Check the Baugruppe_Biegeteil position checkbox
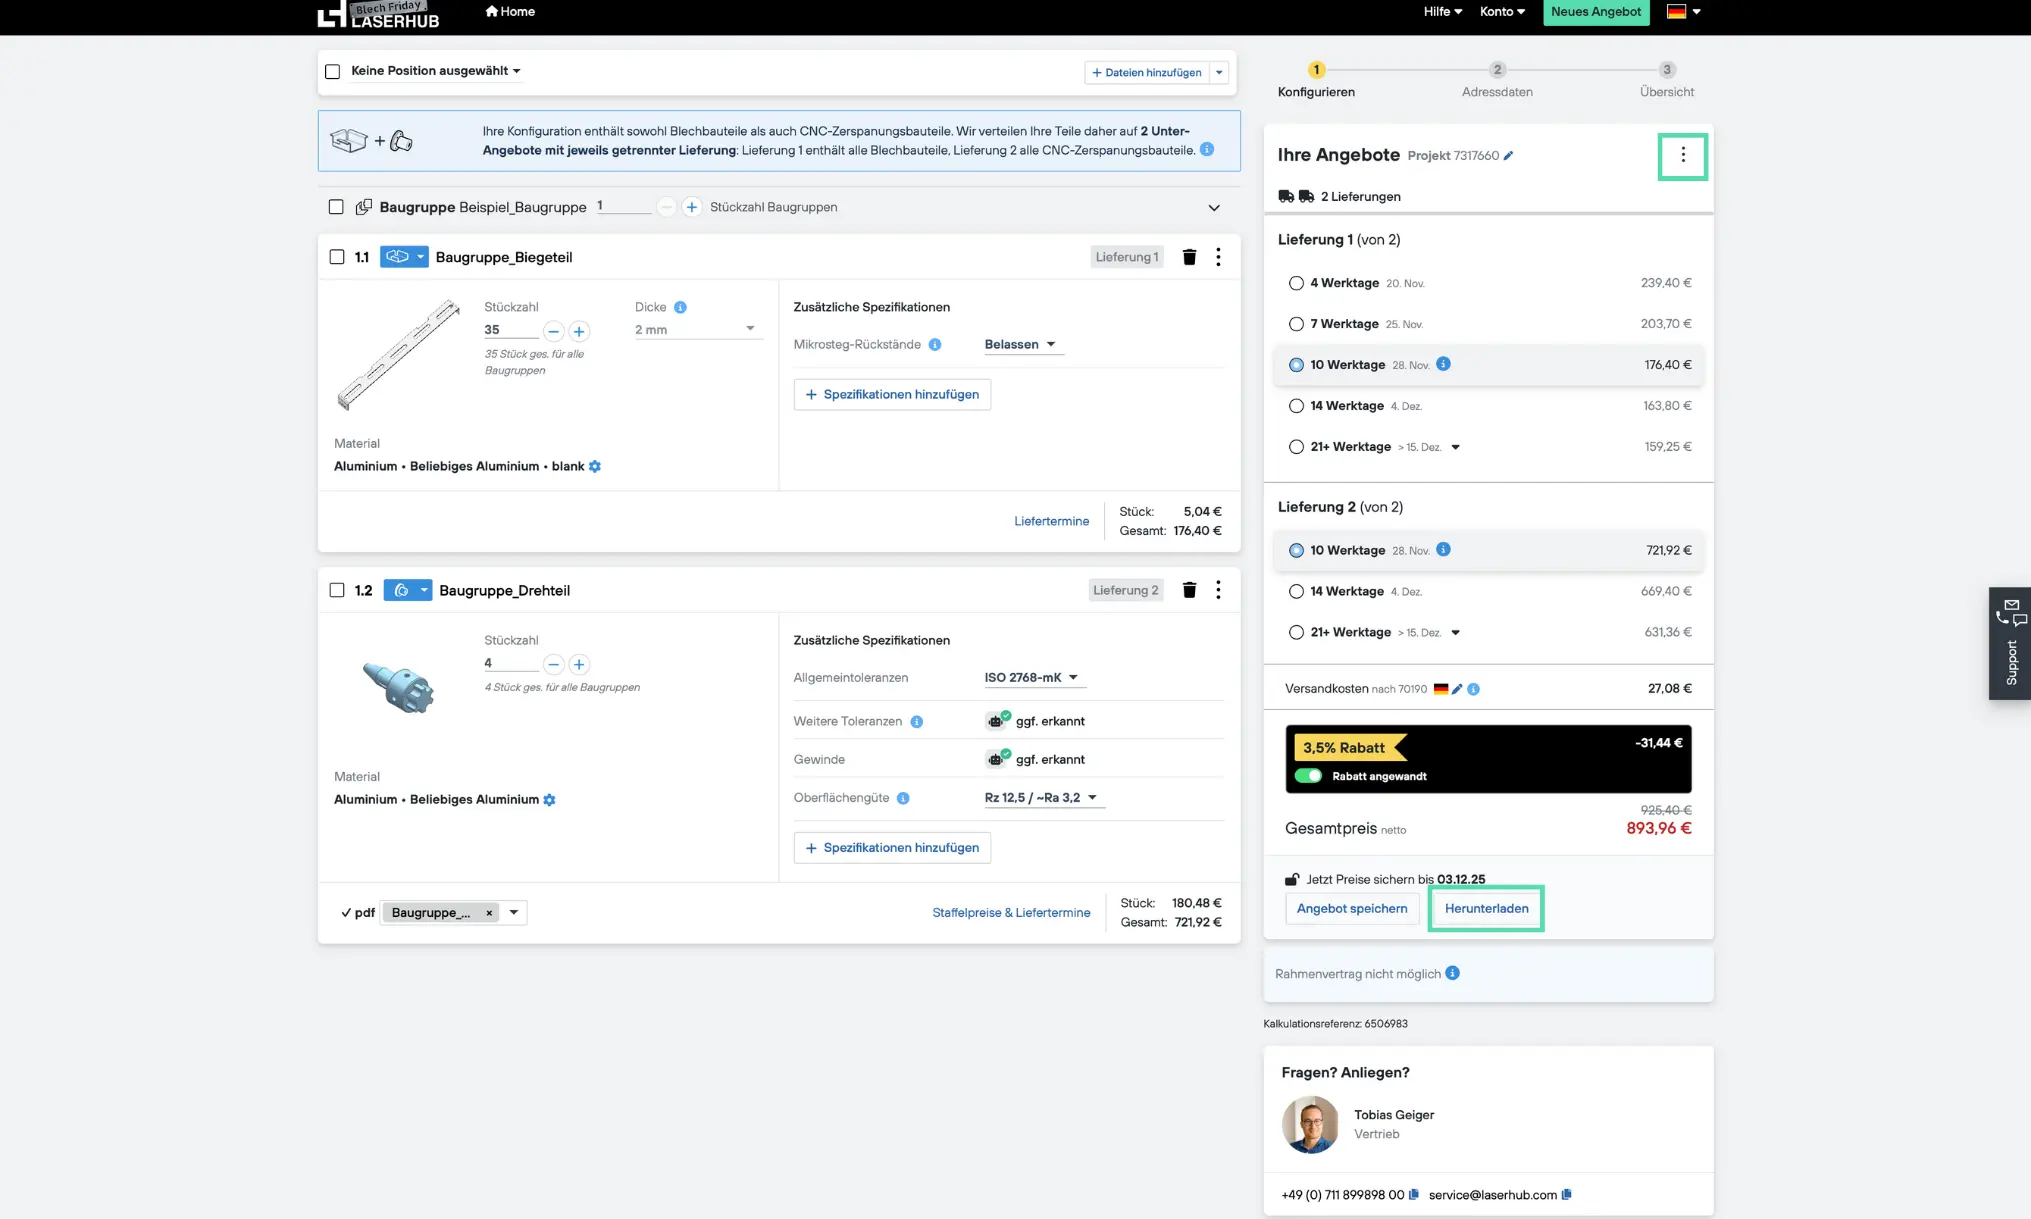This screenshot has width=2031, height=1219. pos(337,257)
